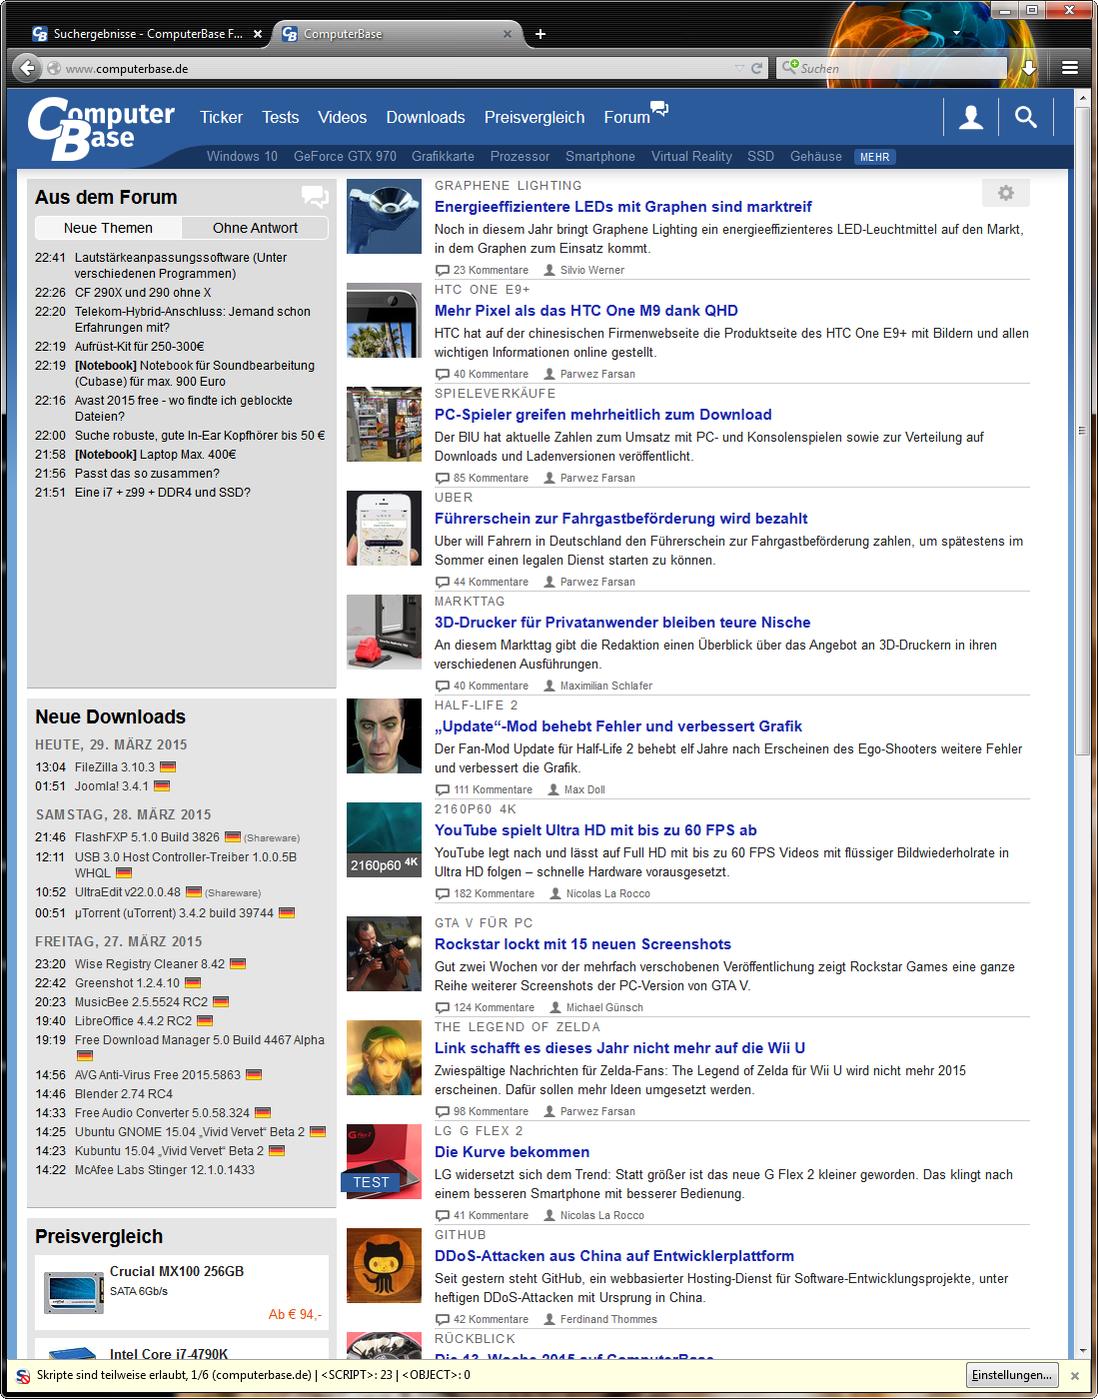1098x1399 pixels.
Task: Close the Suchergebnisse tab
Action: 258,34
